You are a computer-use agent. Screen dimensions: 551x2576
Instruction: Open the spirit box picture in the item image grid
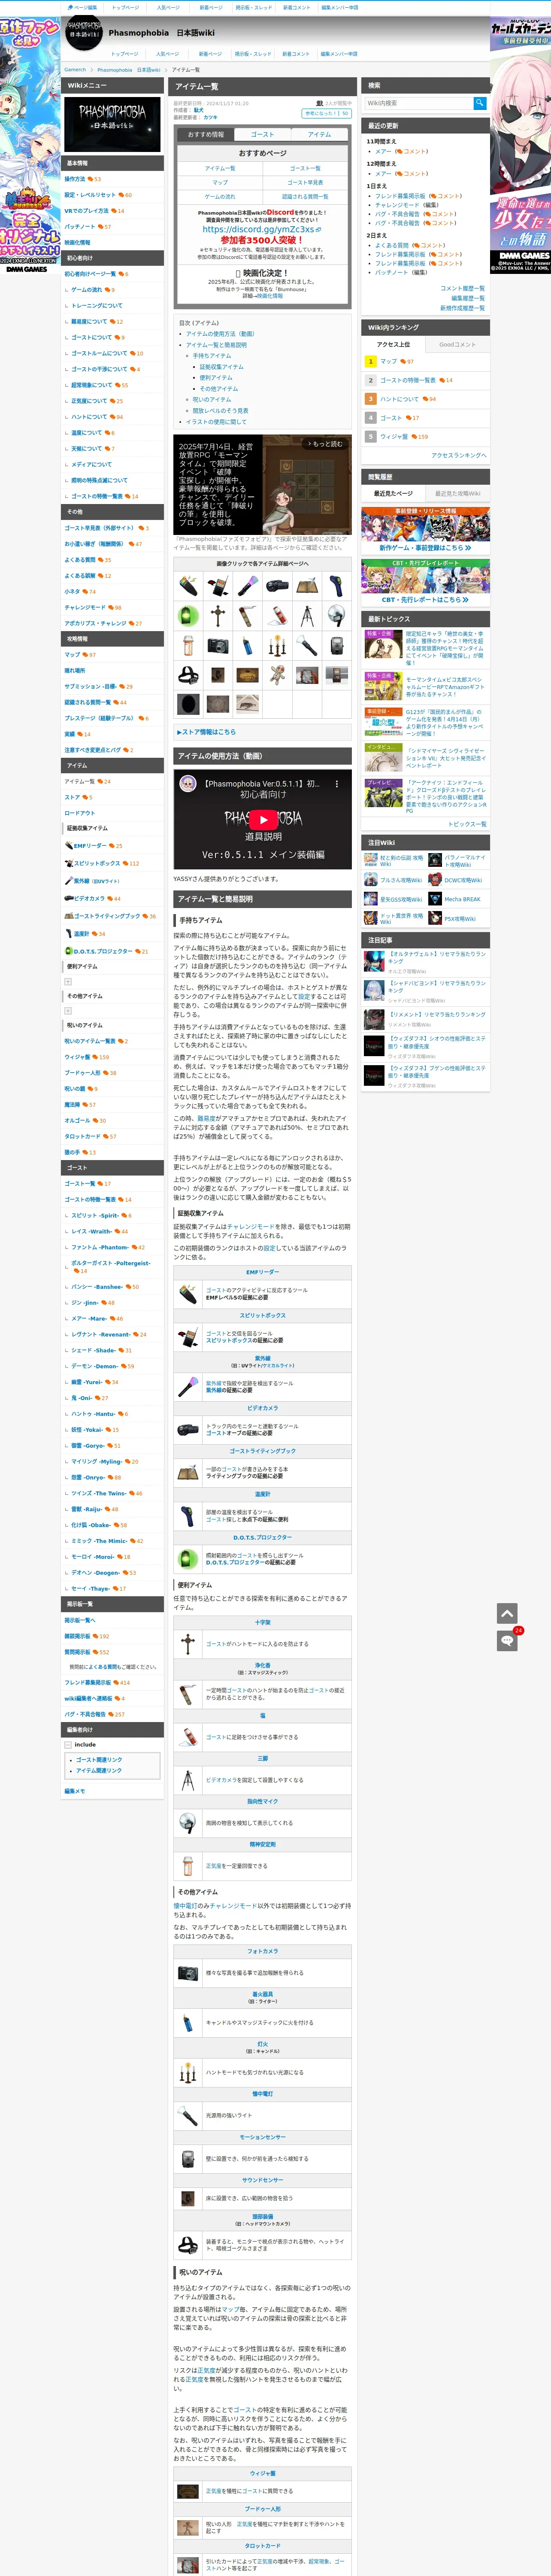tap(218, 586)
